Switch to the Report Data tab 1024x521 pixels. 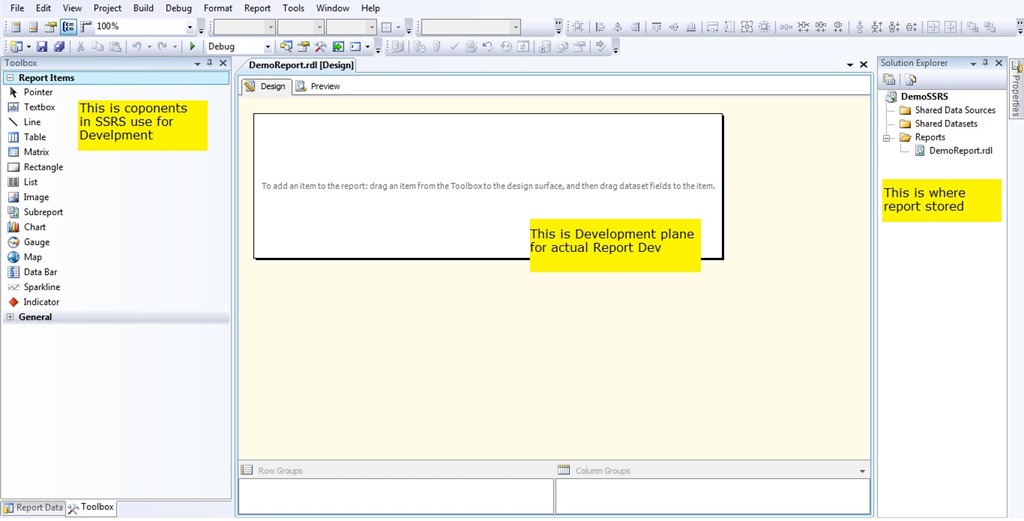tap(33, 508)
